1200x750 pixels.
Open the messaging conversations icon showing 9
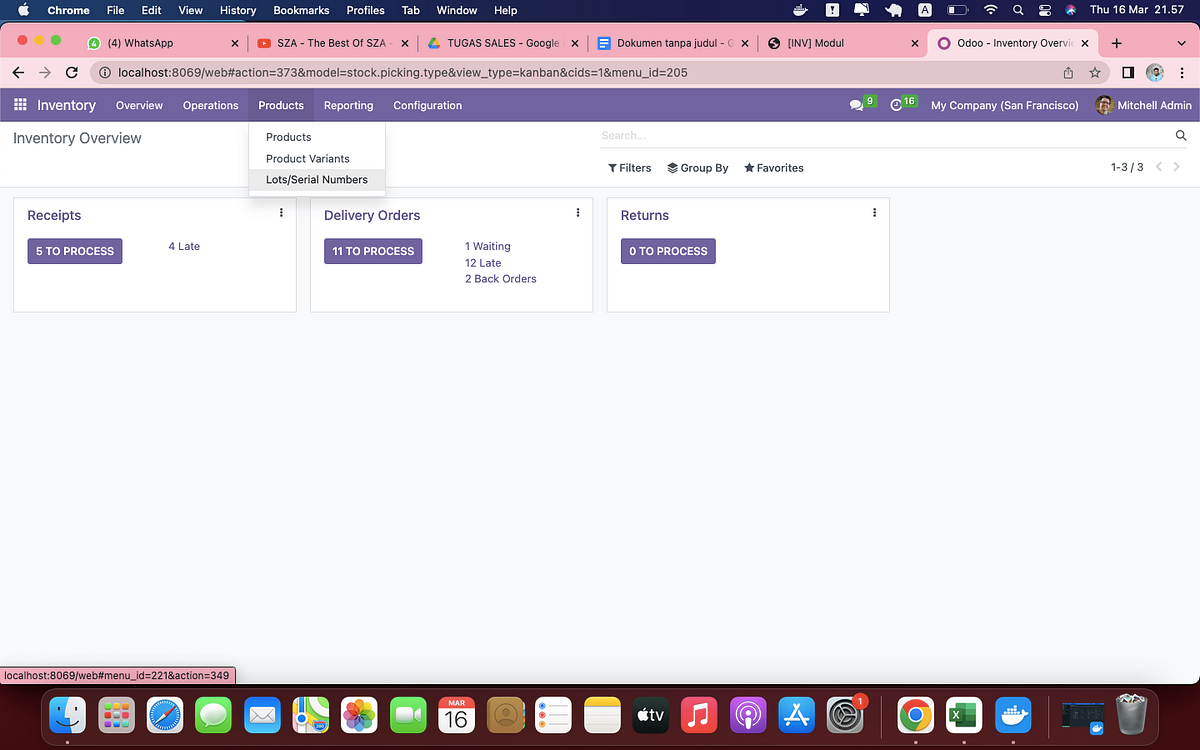(858, 105)
